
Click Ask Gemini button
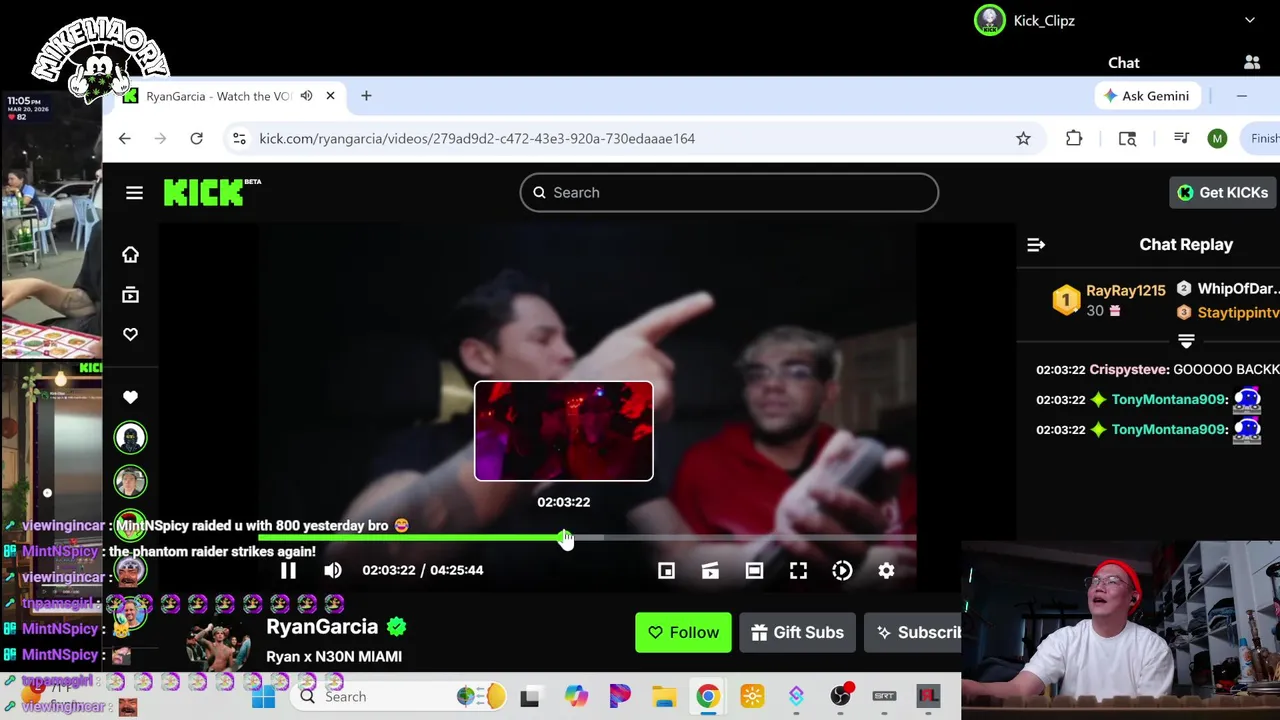[1146, 96]
